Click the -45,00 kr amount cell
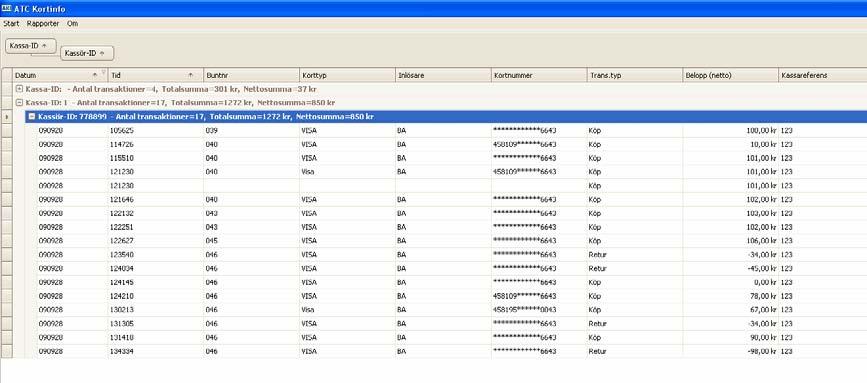 (730, 269)
